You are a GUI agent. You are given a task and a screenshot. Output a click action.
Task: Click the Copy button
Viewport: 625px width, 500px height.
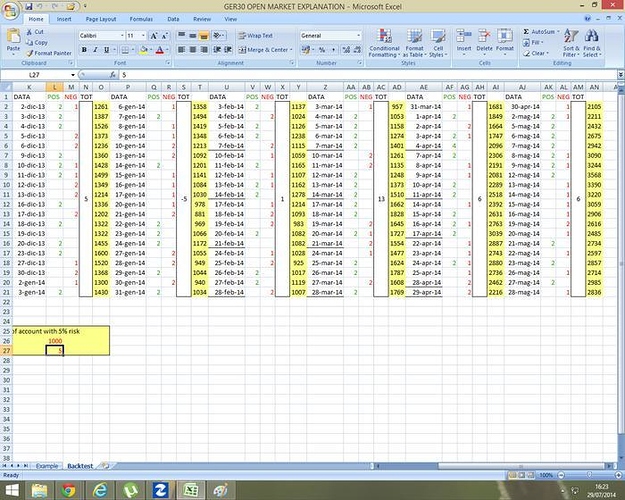coord(37,42)
